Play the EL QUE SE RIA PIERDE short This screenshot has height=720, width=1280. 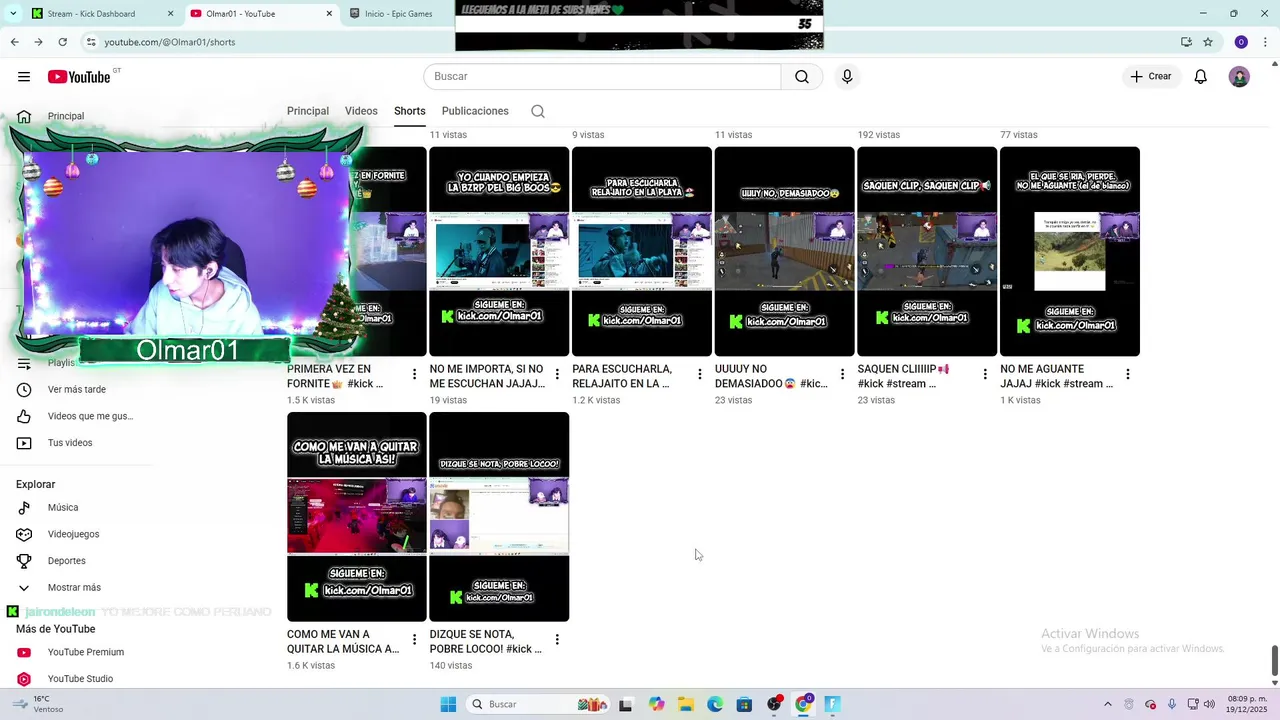click(x=1070, y=251)
